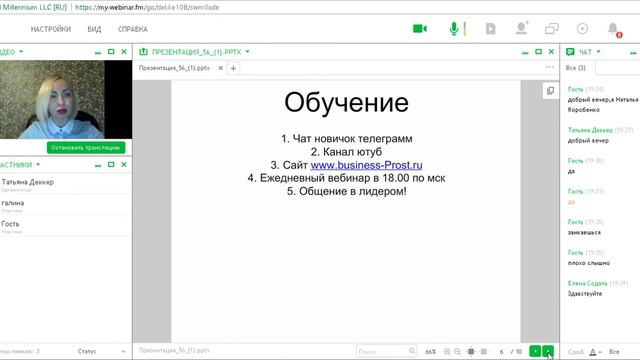The width and height of the screenshot is (640, 360).
Task: Open the СПРАВКА menu
Action: tap(133, 29)
